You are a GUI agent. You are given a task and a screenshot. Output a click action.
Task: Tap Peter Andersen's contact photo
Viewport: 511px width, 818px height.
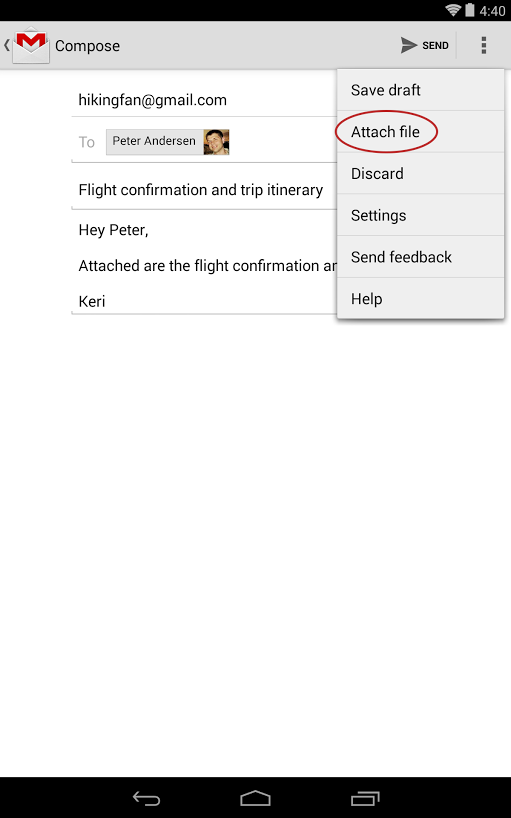click(216, 142)
